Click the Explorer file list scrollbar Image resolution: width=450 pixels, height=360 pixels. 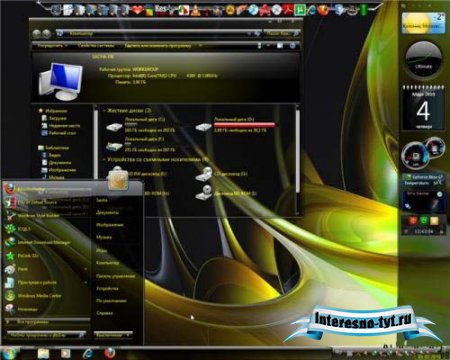pyautogui.click(x=298, y=150)
